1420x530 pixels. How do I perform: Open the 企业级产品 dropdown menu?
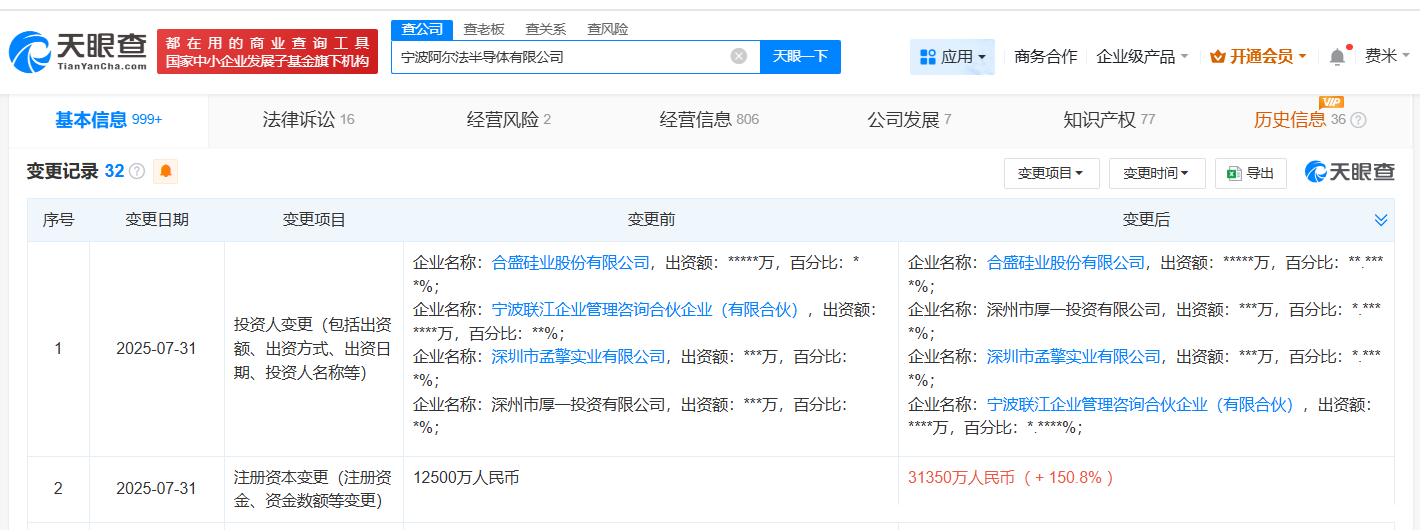tap(1142, 57)
